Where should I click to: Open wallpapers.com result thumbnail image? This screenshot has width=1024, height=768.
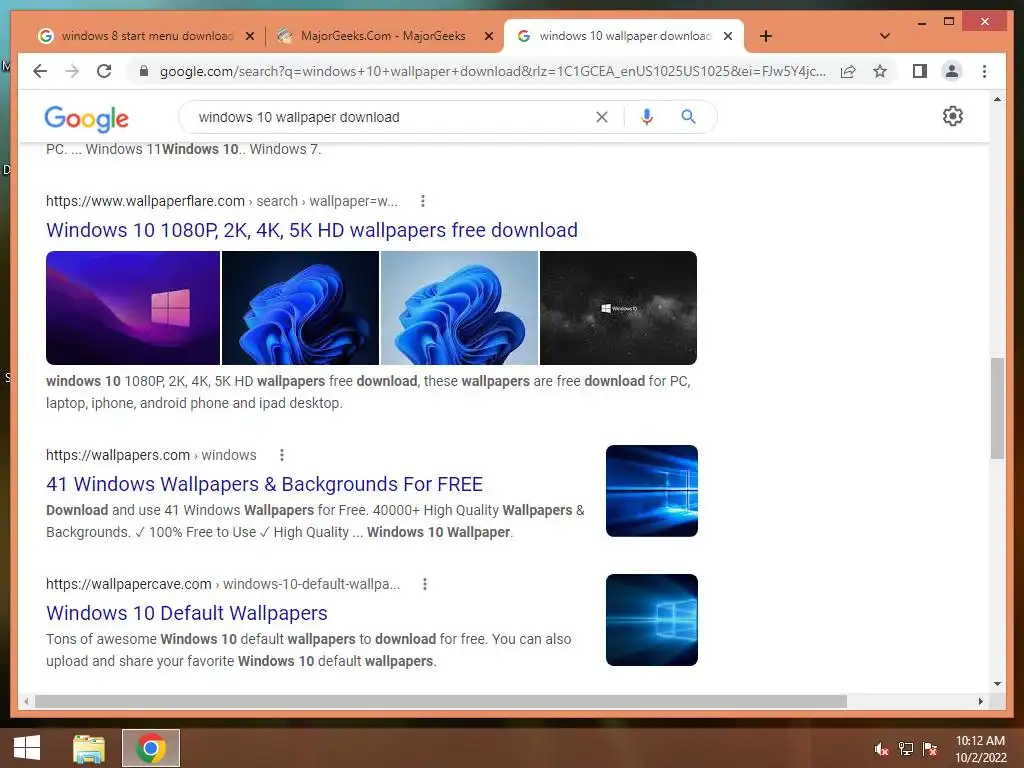[652, 491]
